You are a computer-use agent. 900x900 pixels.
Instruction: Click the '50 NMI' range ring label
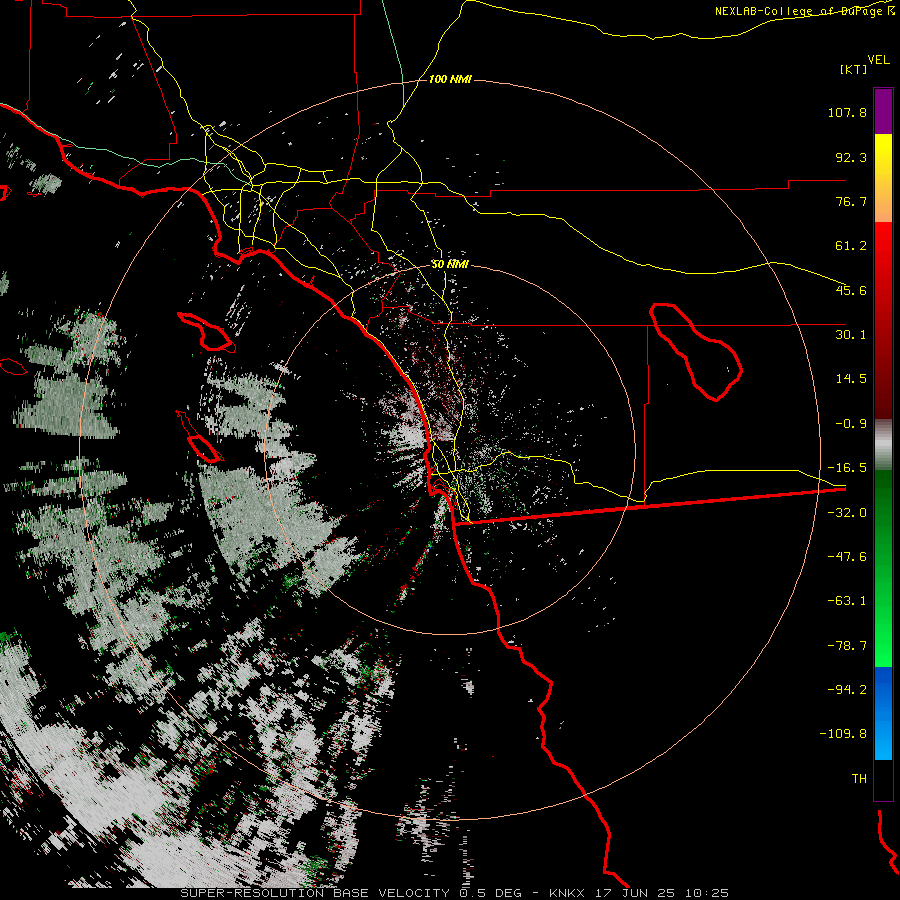[450, 264]
